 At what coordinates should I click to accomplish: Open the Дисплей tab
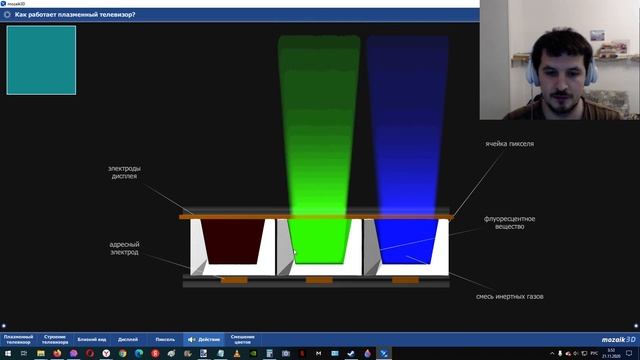coord(128,339)
